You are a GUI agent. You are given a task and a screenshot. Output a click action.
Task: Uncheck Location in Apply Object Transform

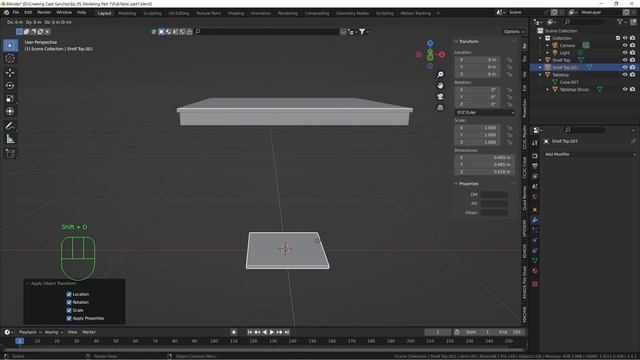pyautogui.click(x=69, y=294)
